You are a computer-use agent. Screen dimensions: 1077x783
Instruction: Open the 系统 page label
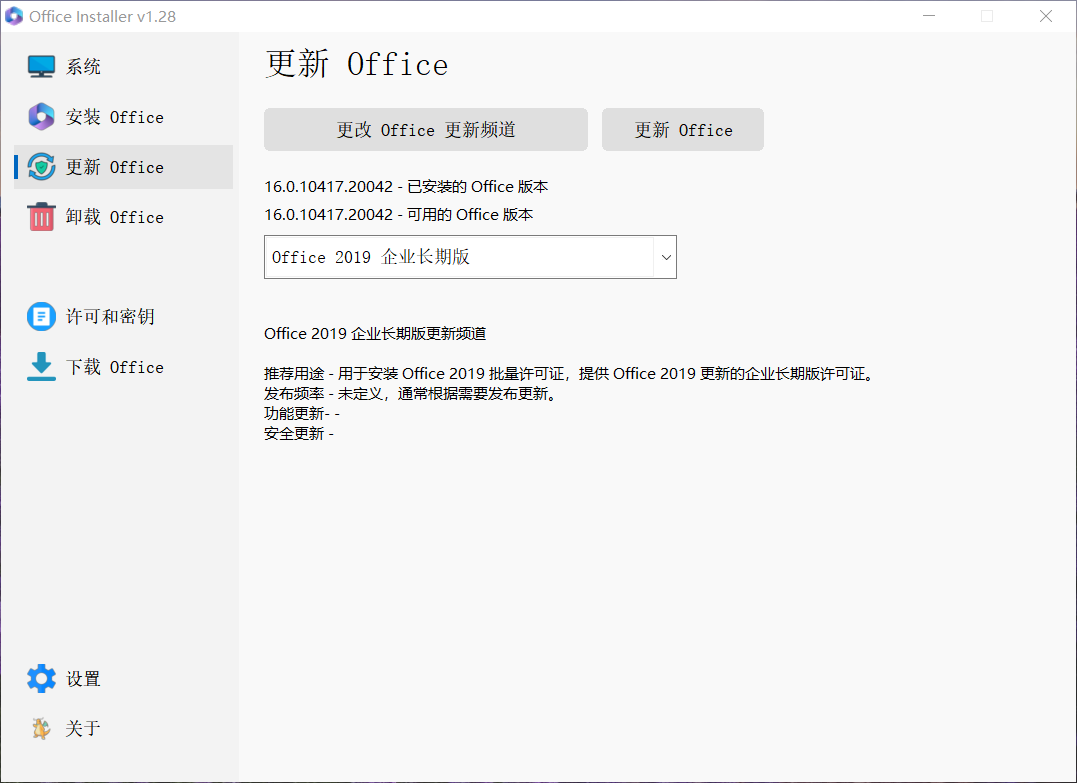pyautogui.click(x=83, y=67)
